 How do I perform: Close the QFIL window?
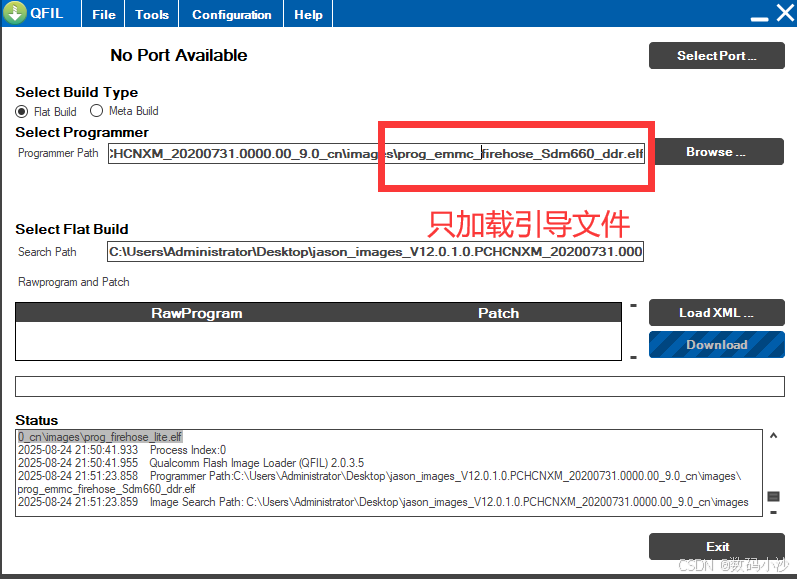[x=785, y=13]
